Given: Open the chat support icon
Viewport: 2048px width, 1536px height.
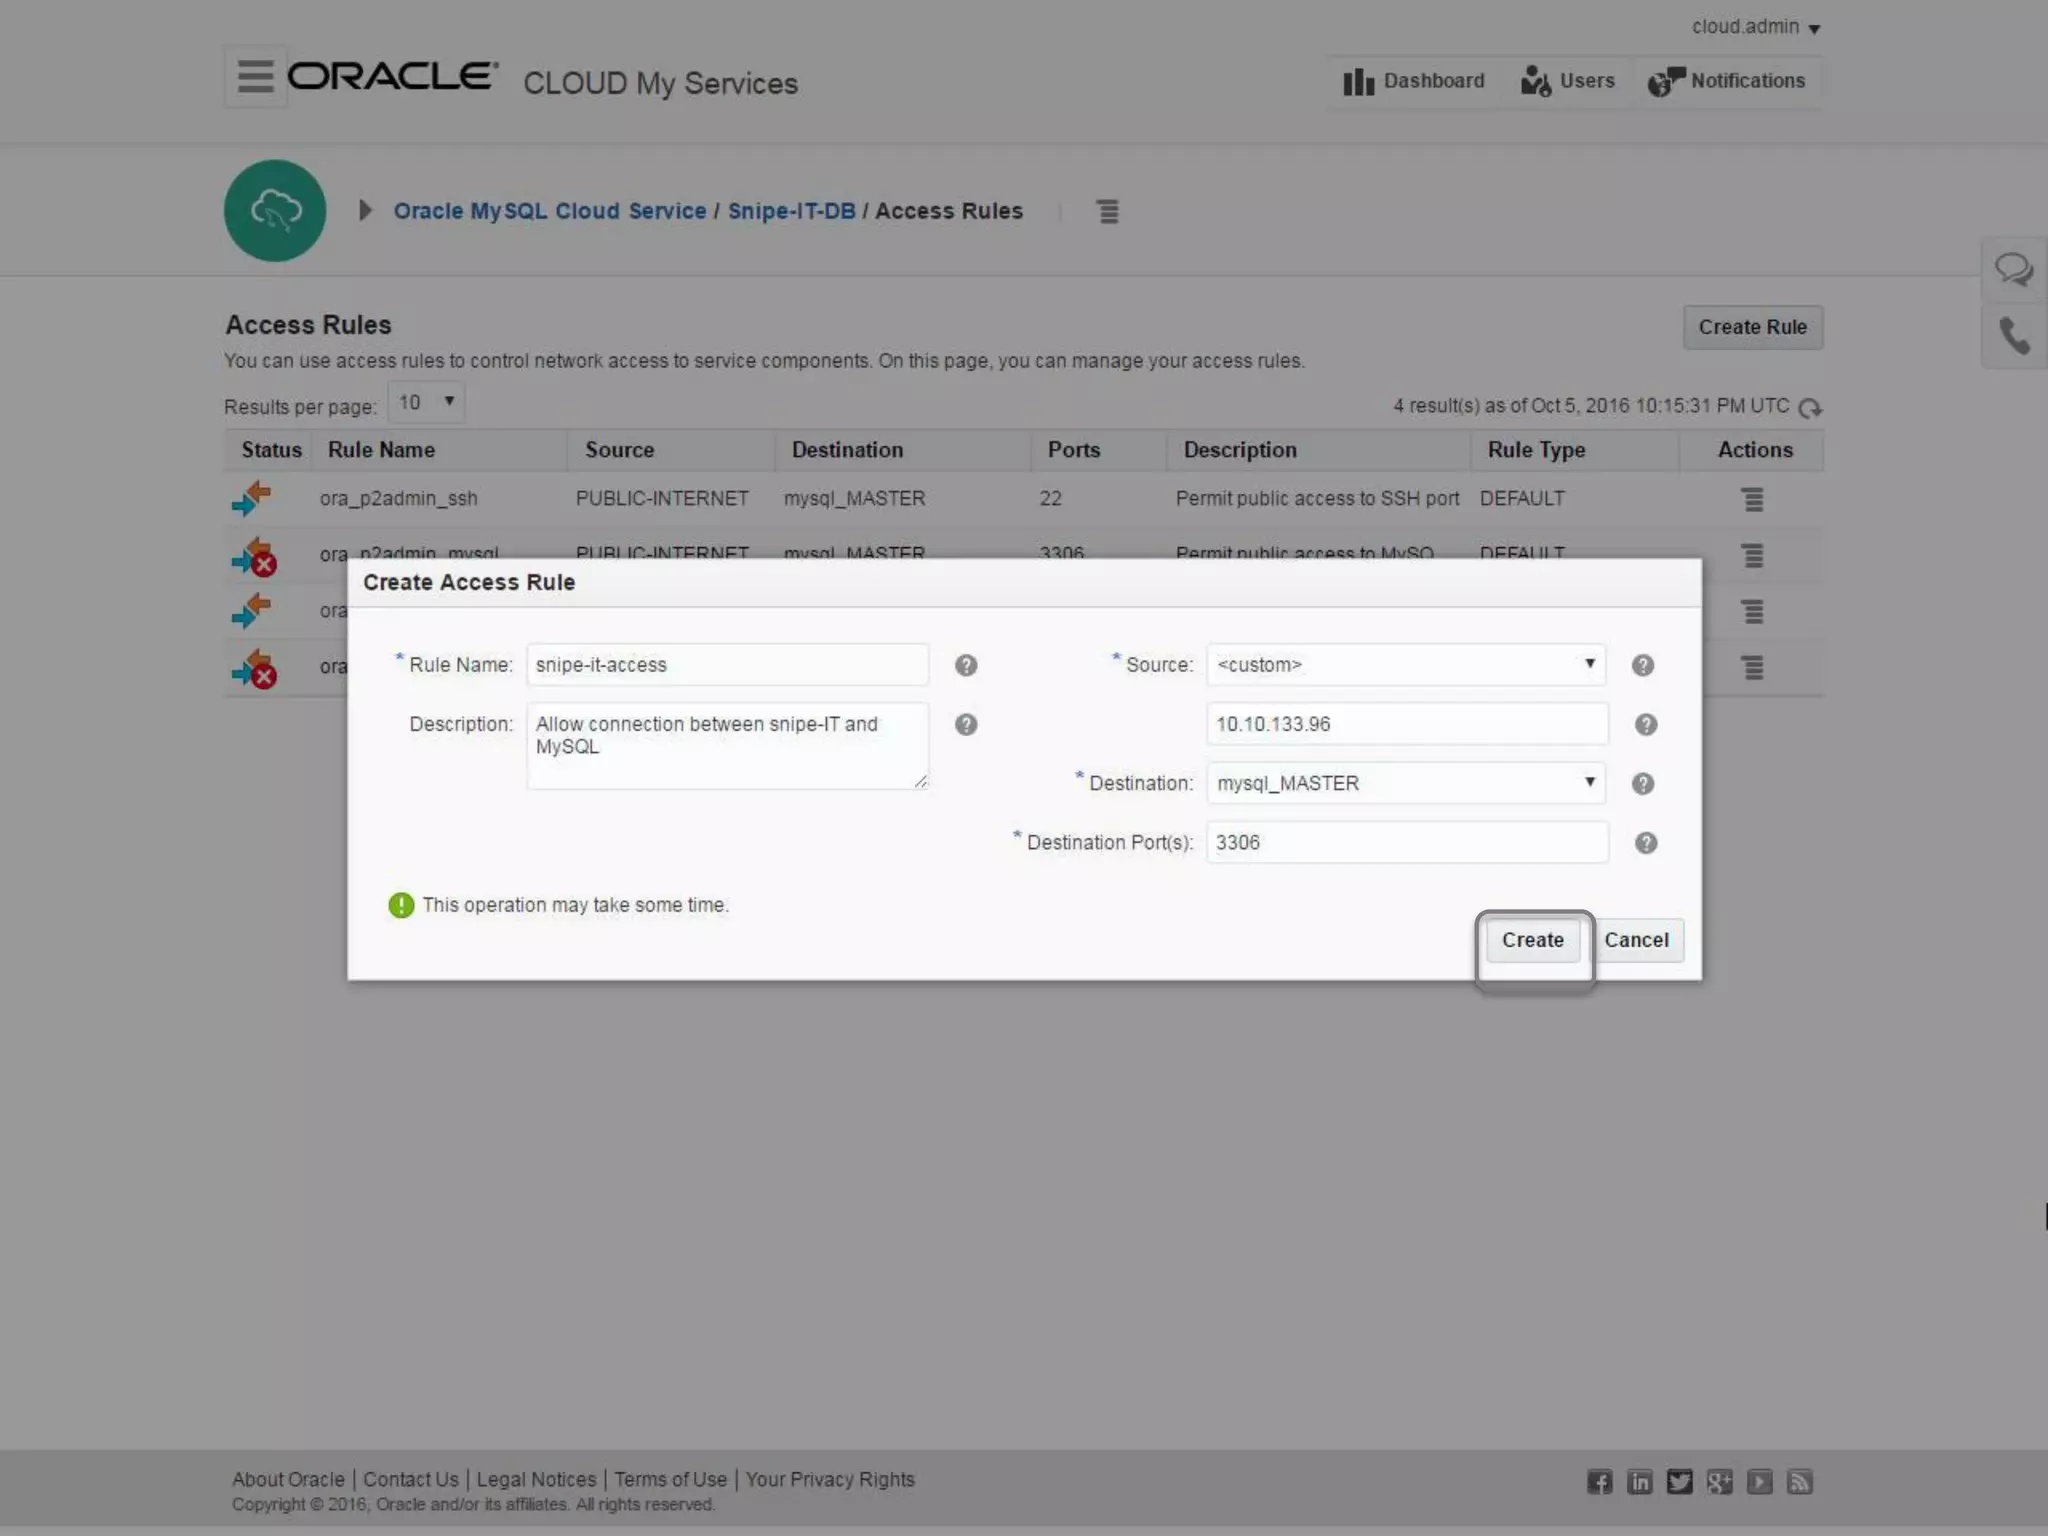Looking at the screenshot, I should (x=2014, y=270).
